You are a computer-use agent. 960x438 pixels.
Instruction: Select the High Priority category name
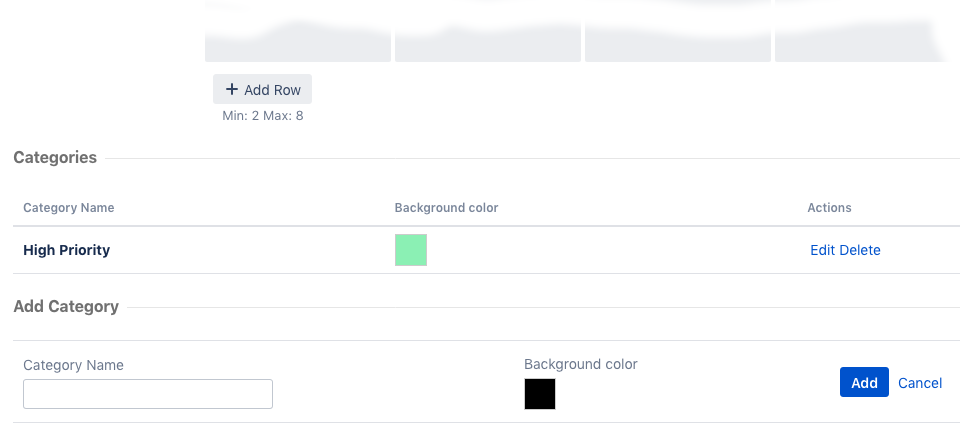point(67,250)
